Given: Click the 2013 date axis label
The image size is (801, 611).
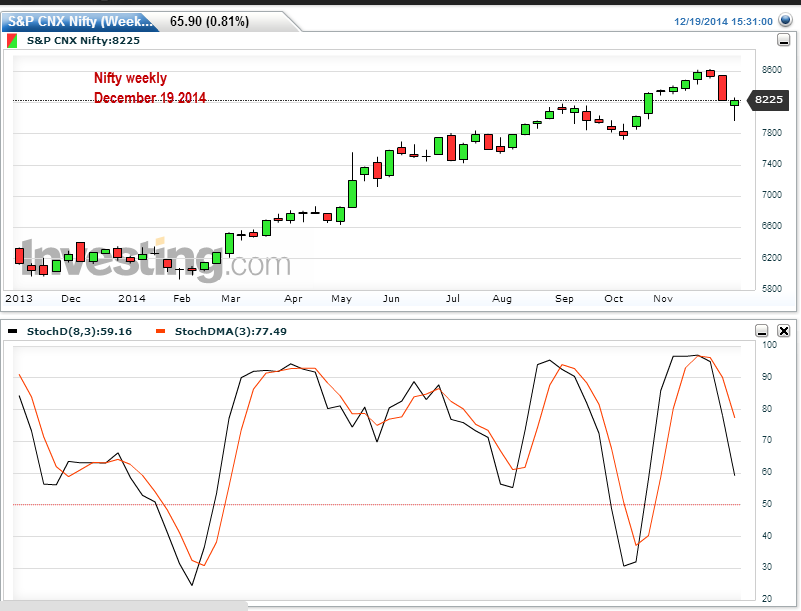Looking at the screenshot, I should pyautogui.click(x=19, y=299).
